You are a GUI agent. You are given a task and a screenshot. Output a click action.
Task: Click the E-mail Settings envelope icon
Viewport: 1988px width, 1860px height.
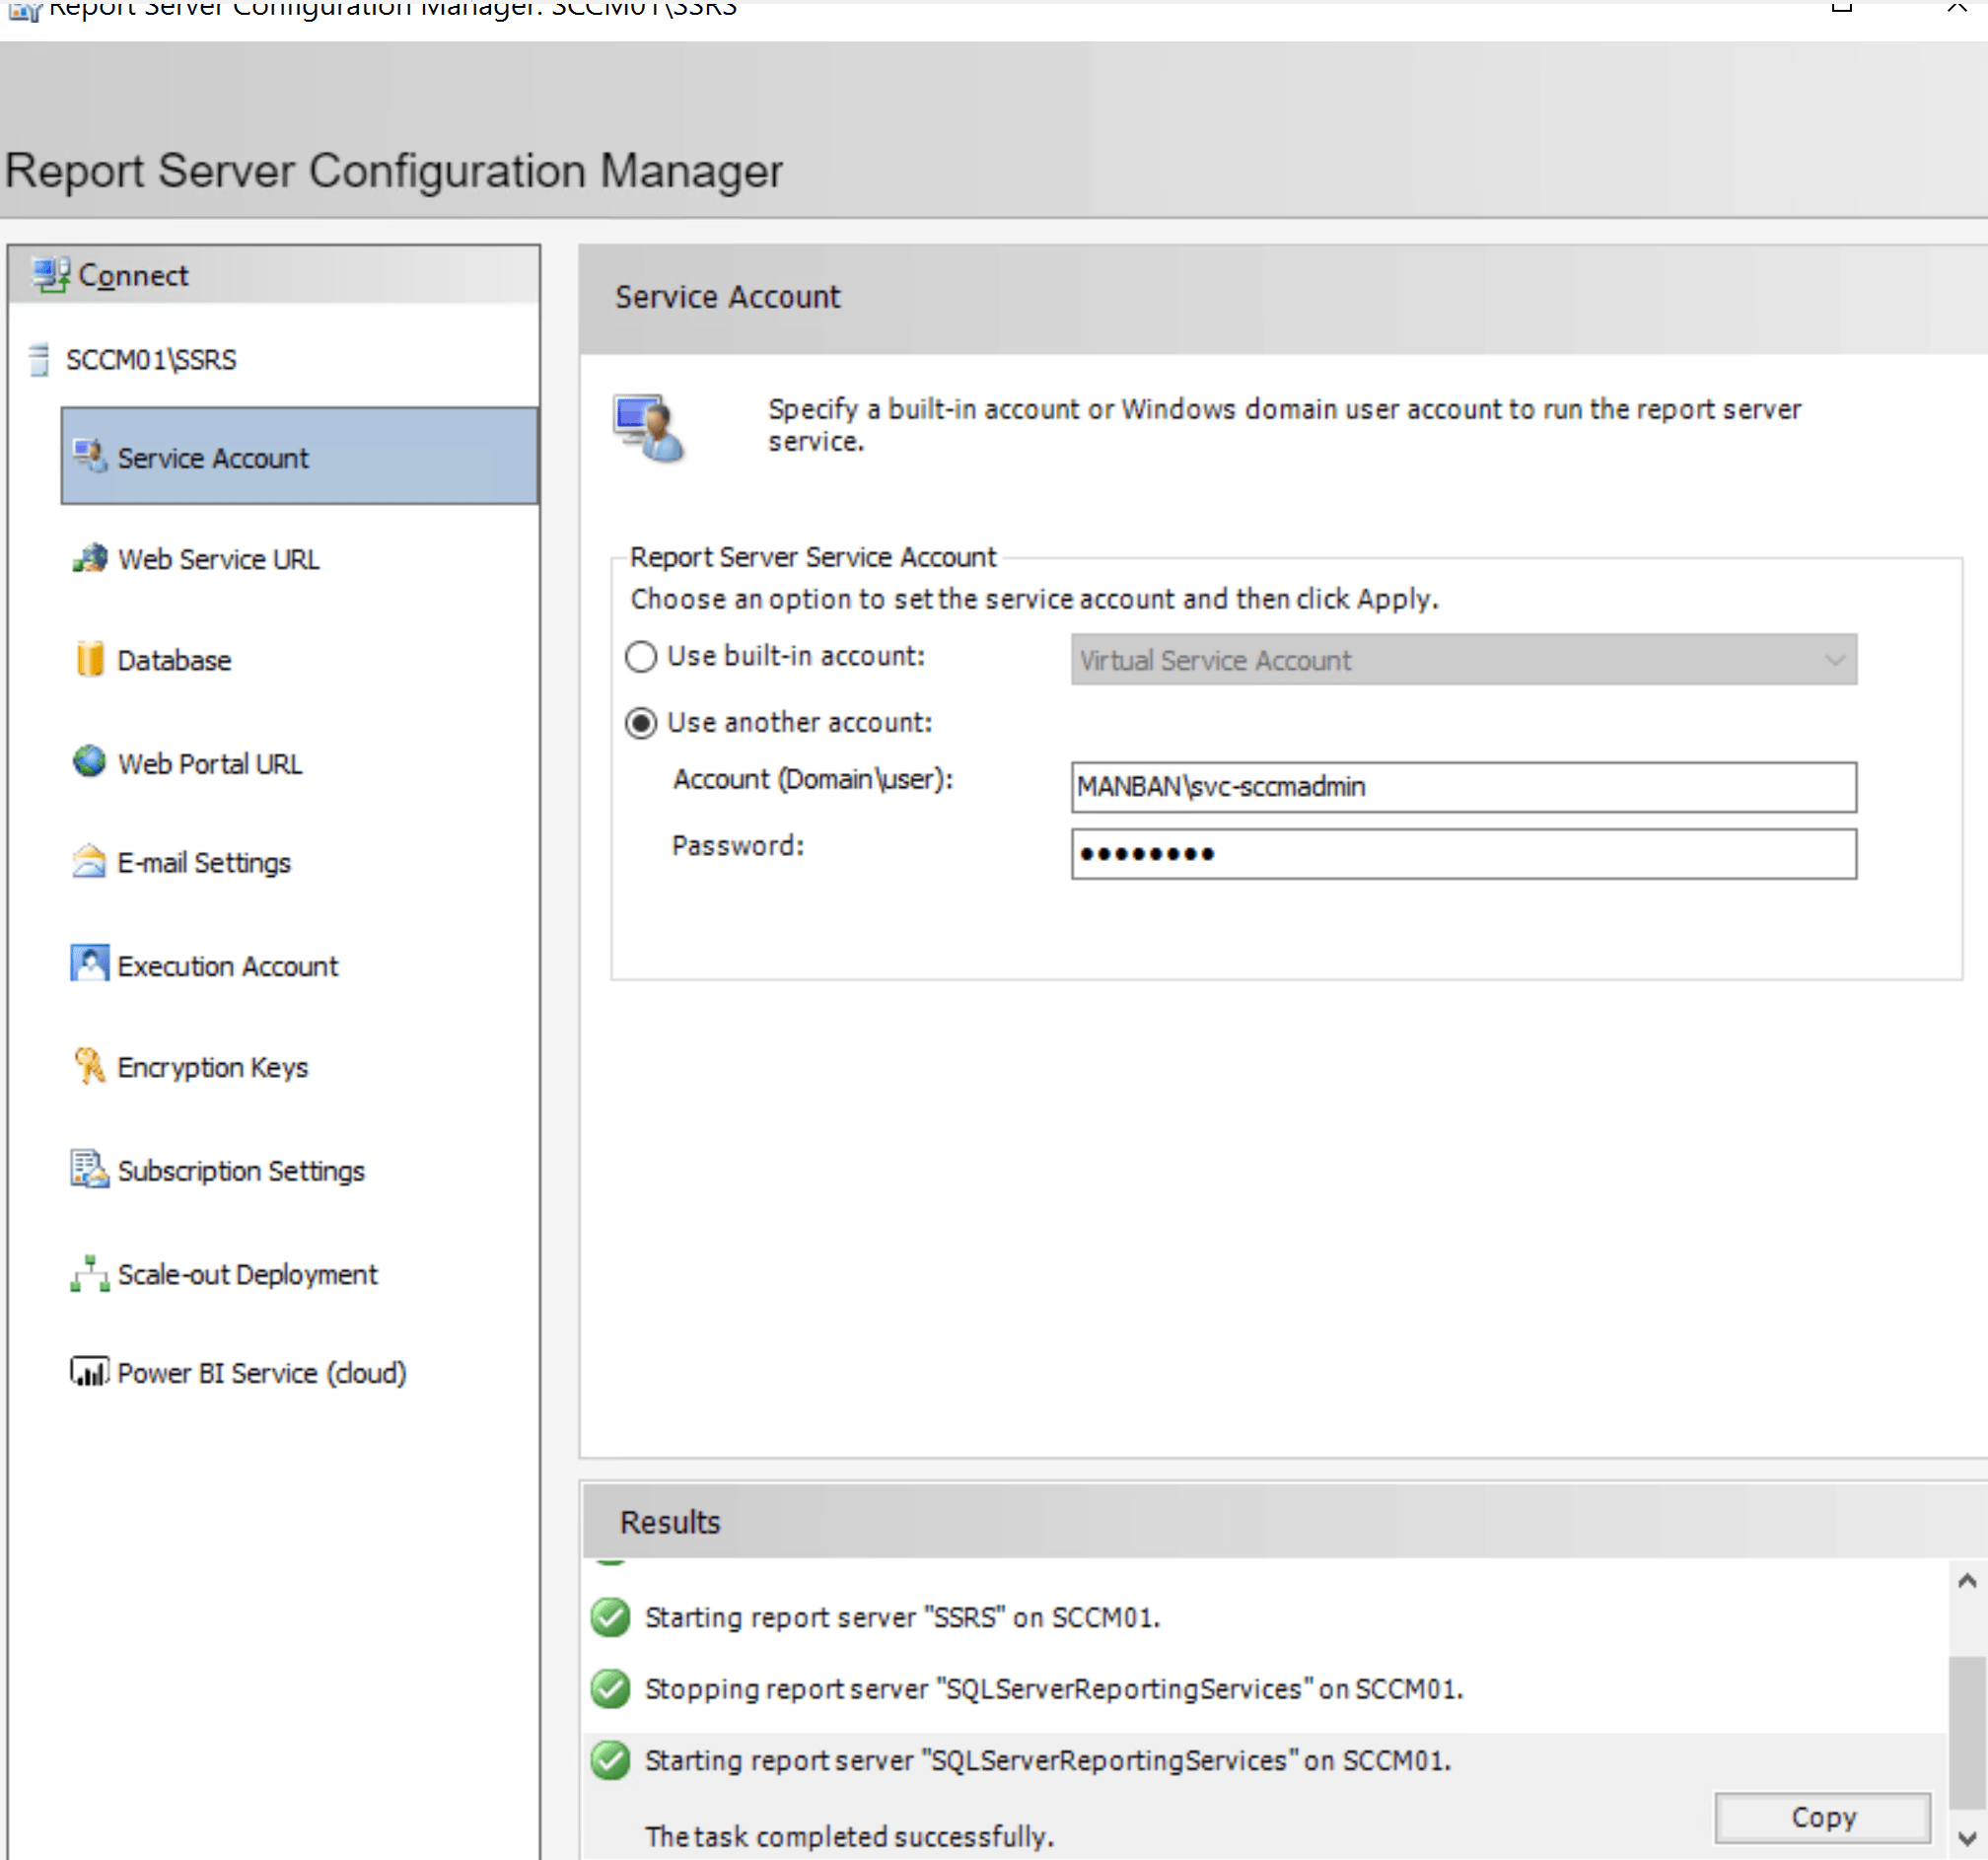(90, 861)
